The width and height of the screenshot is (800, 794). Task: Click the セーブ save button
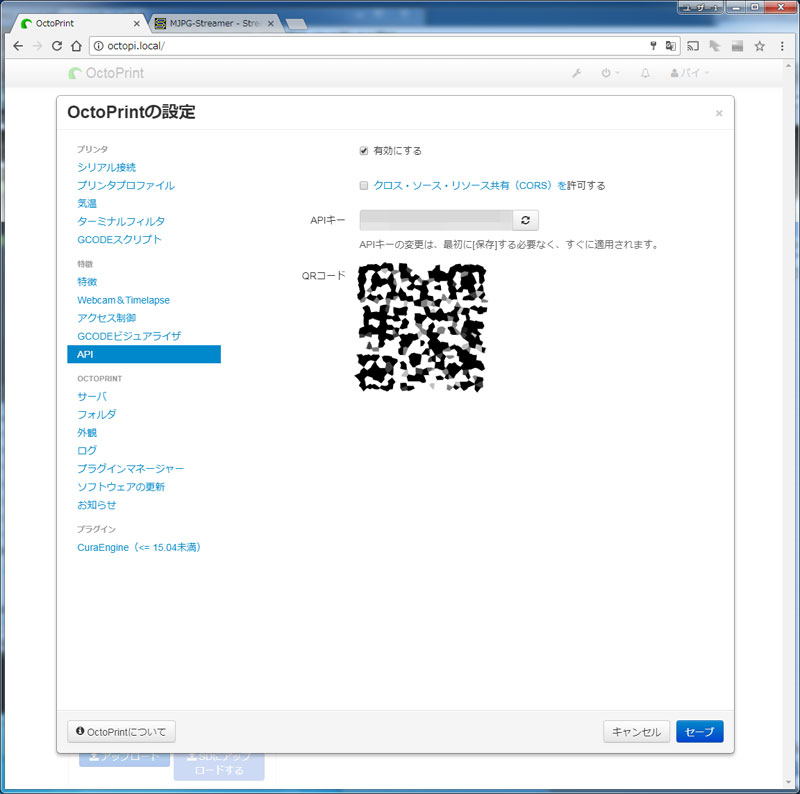click(x=699, y=732)
